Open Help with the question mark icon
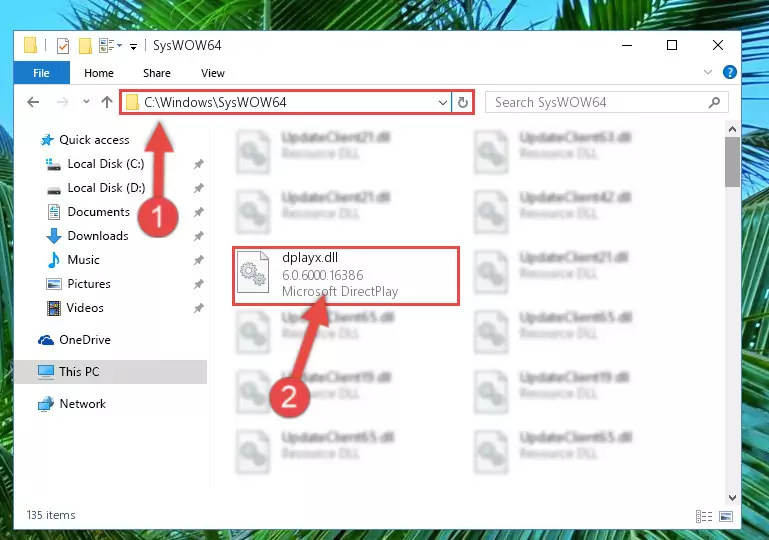769x540 pixels. [729, 72]
